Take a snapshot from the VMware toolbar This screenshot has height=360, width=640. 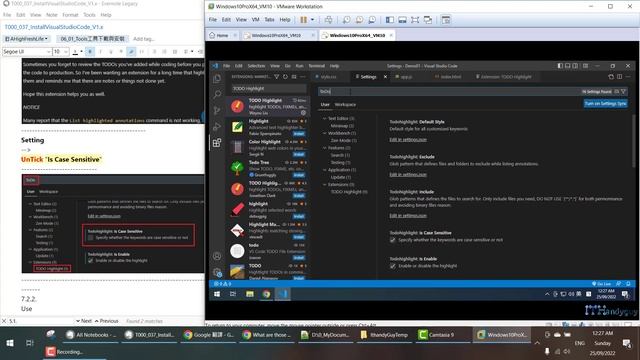(x=346, y=20)
